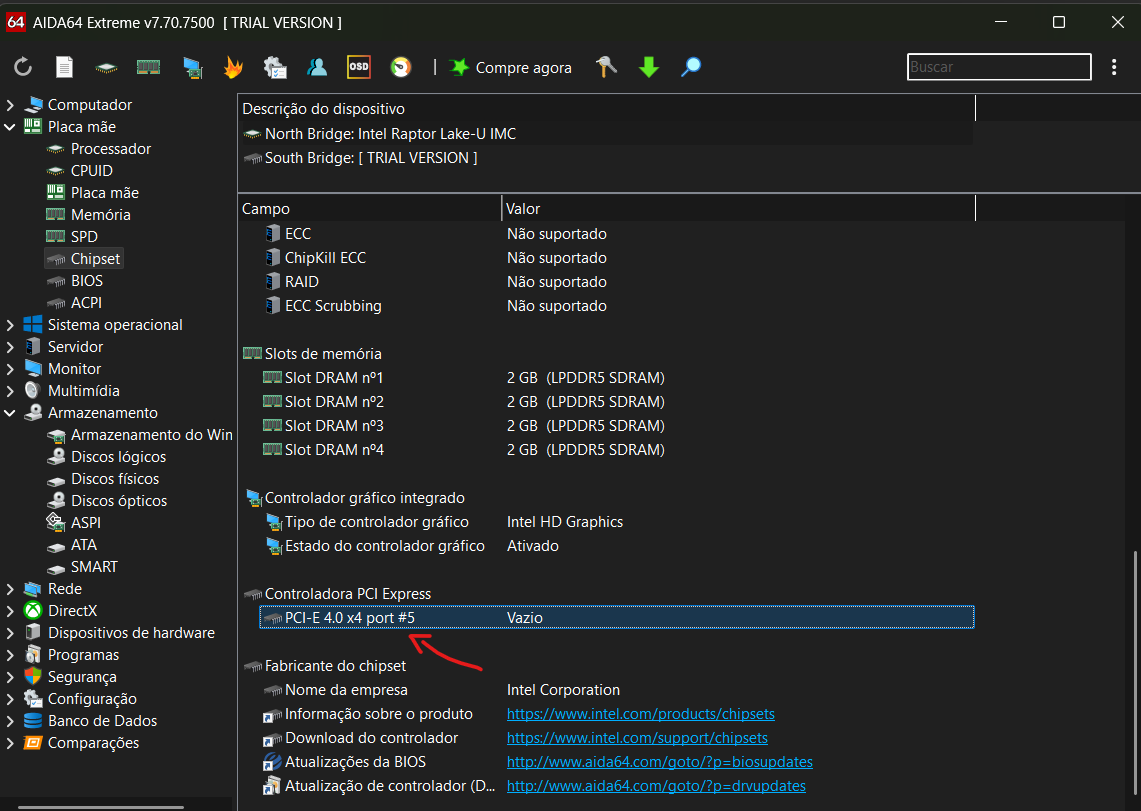Click the magnifier search icon
This screenshot has height=811, width=1141.
691,67
